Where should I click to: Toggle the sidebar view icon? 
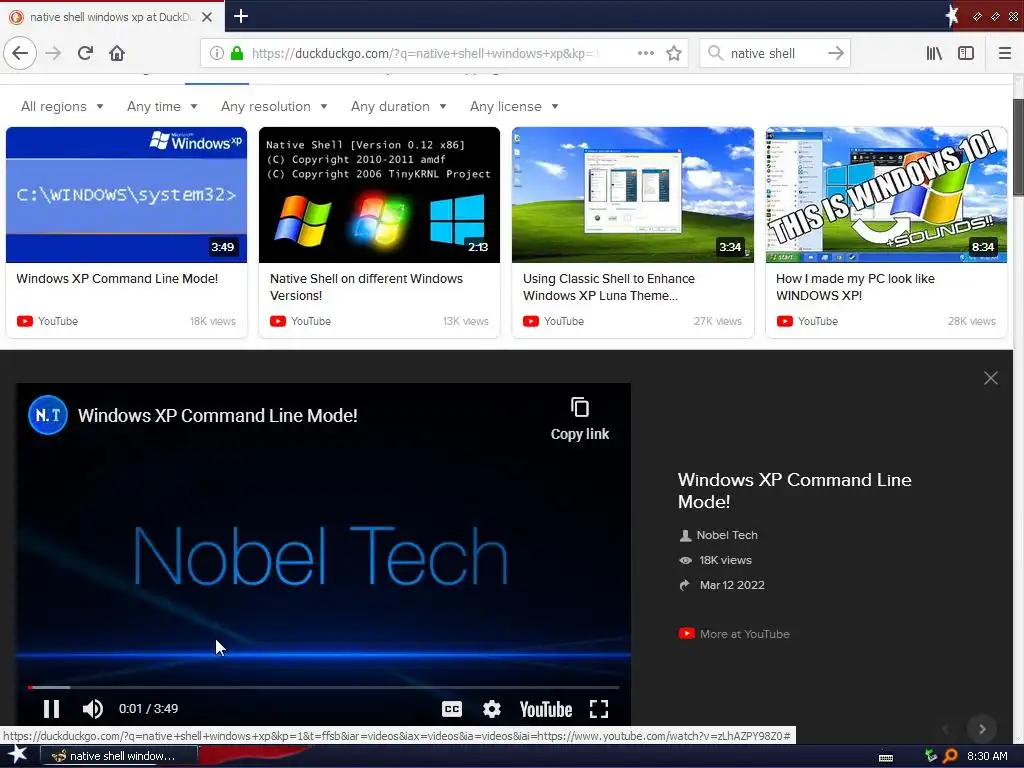[x=966, y=53]
